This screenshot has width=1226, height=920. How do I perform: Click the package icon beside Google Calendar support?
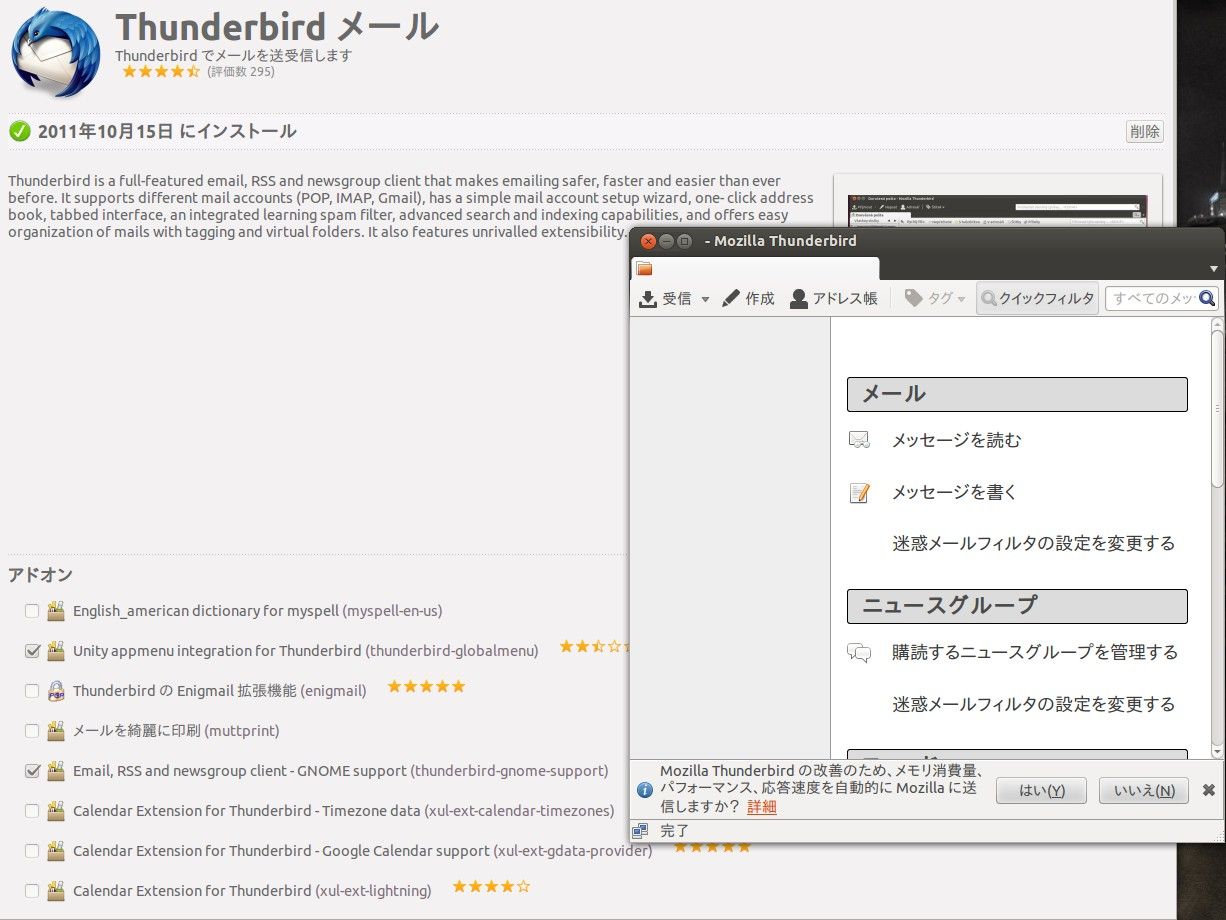pos(56,850)
